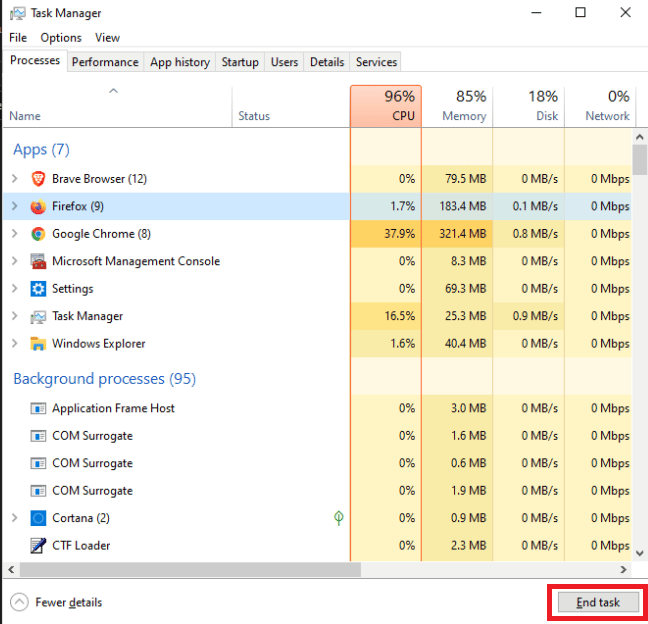The image size is (648, 624).
Task: Select the CTF Loader process name
Action: pyautogui.click(x=81, y=545)
